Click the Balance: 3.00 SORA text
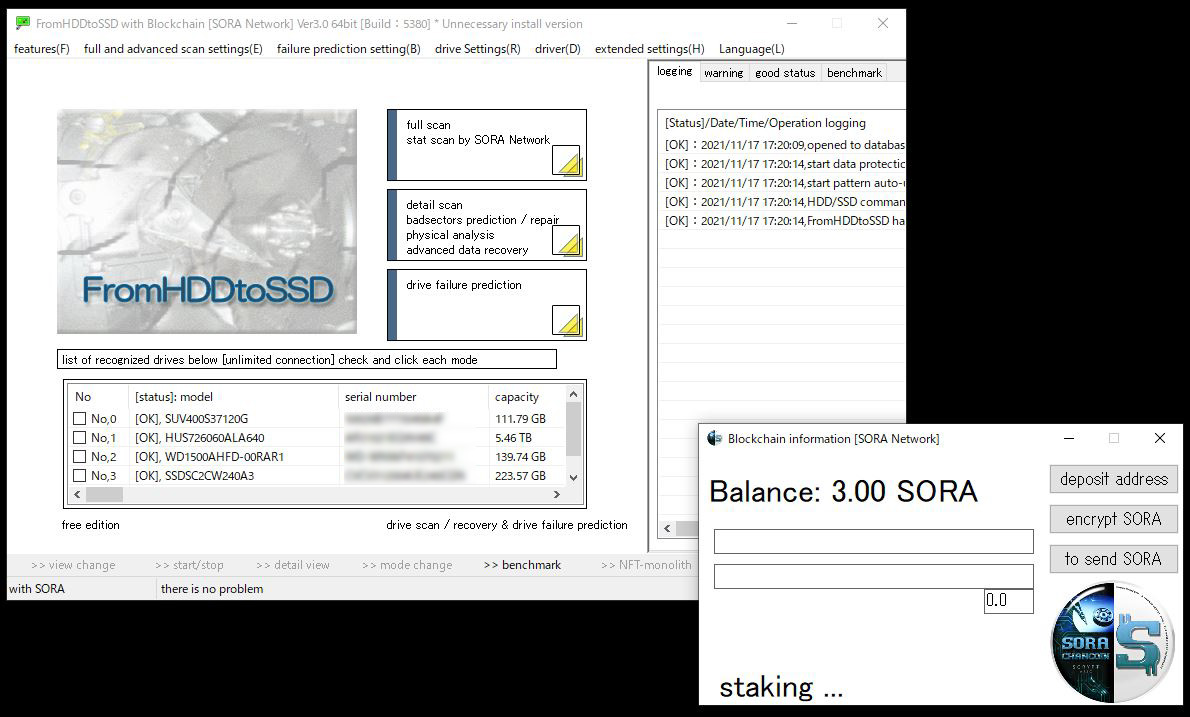1190x717 pixels. pyautogui.click(x=843, y=491)
